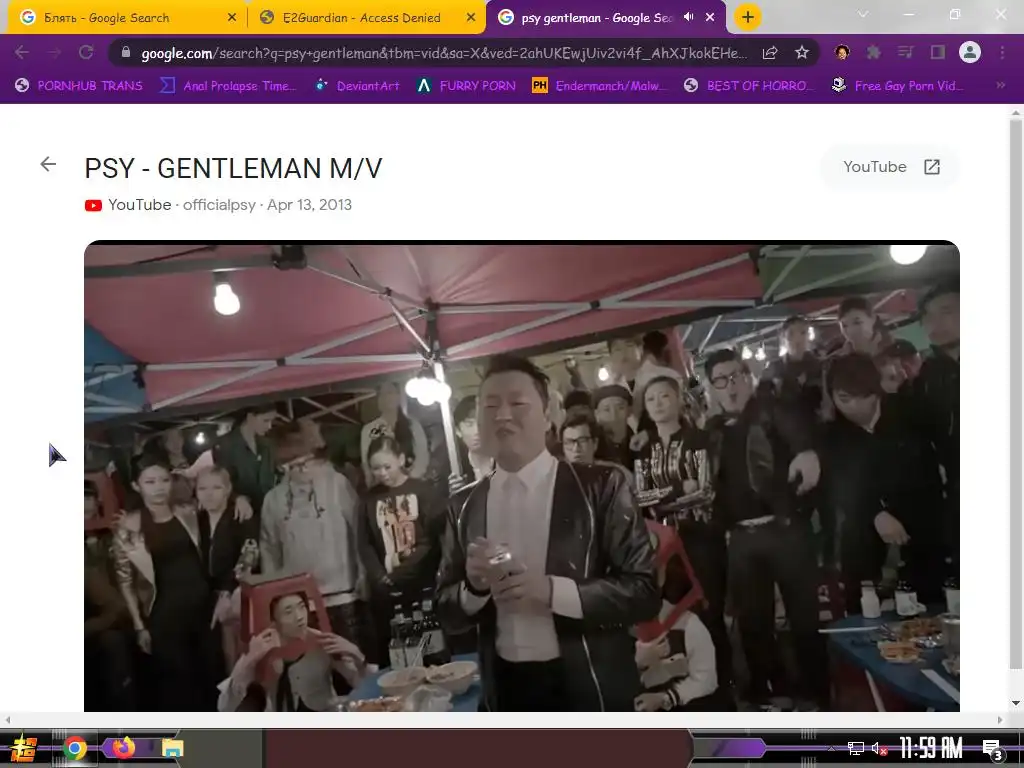Click the external link icon in the YouTube button
1024x768 pixels.
coord(932,167)
